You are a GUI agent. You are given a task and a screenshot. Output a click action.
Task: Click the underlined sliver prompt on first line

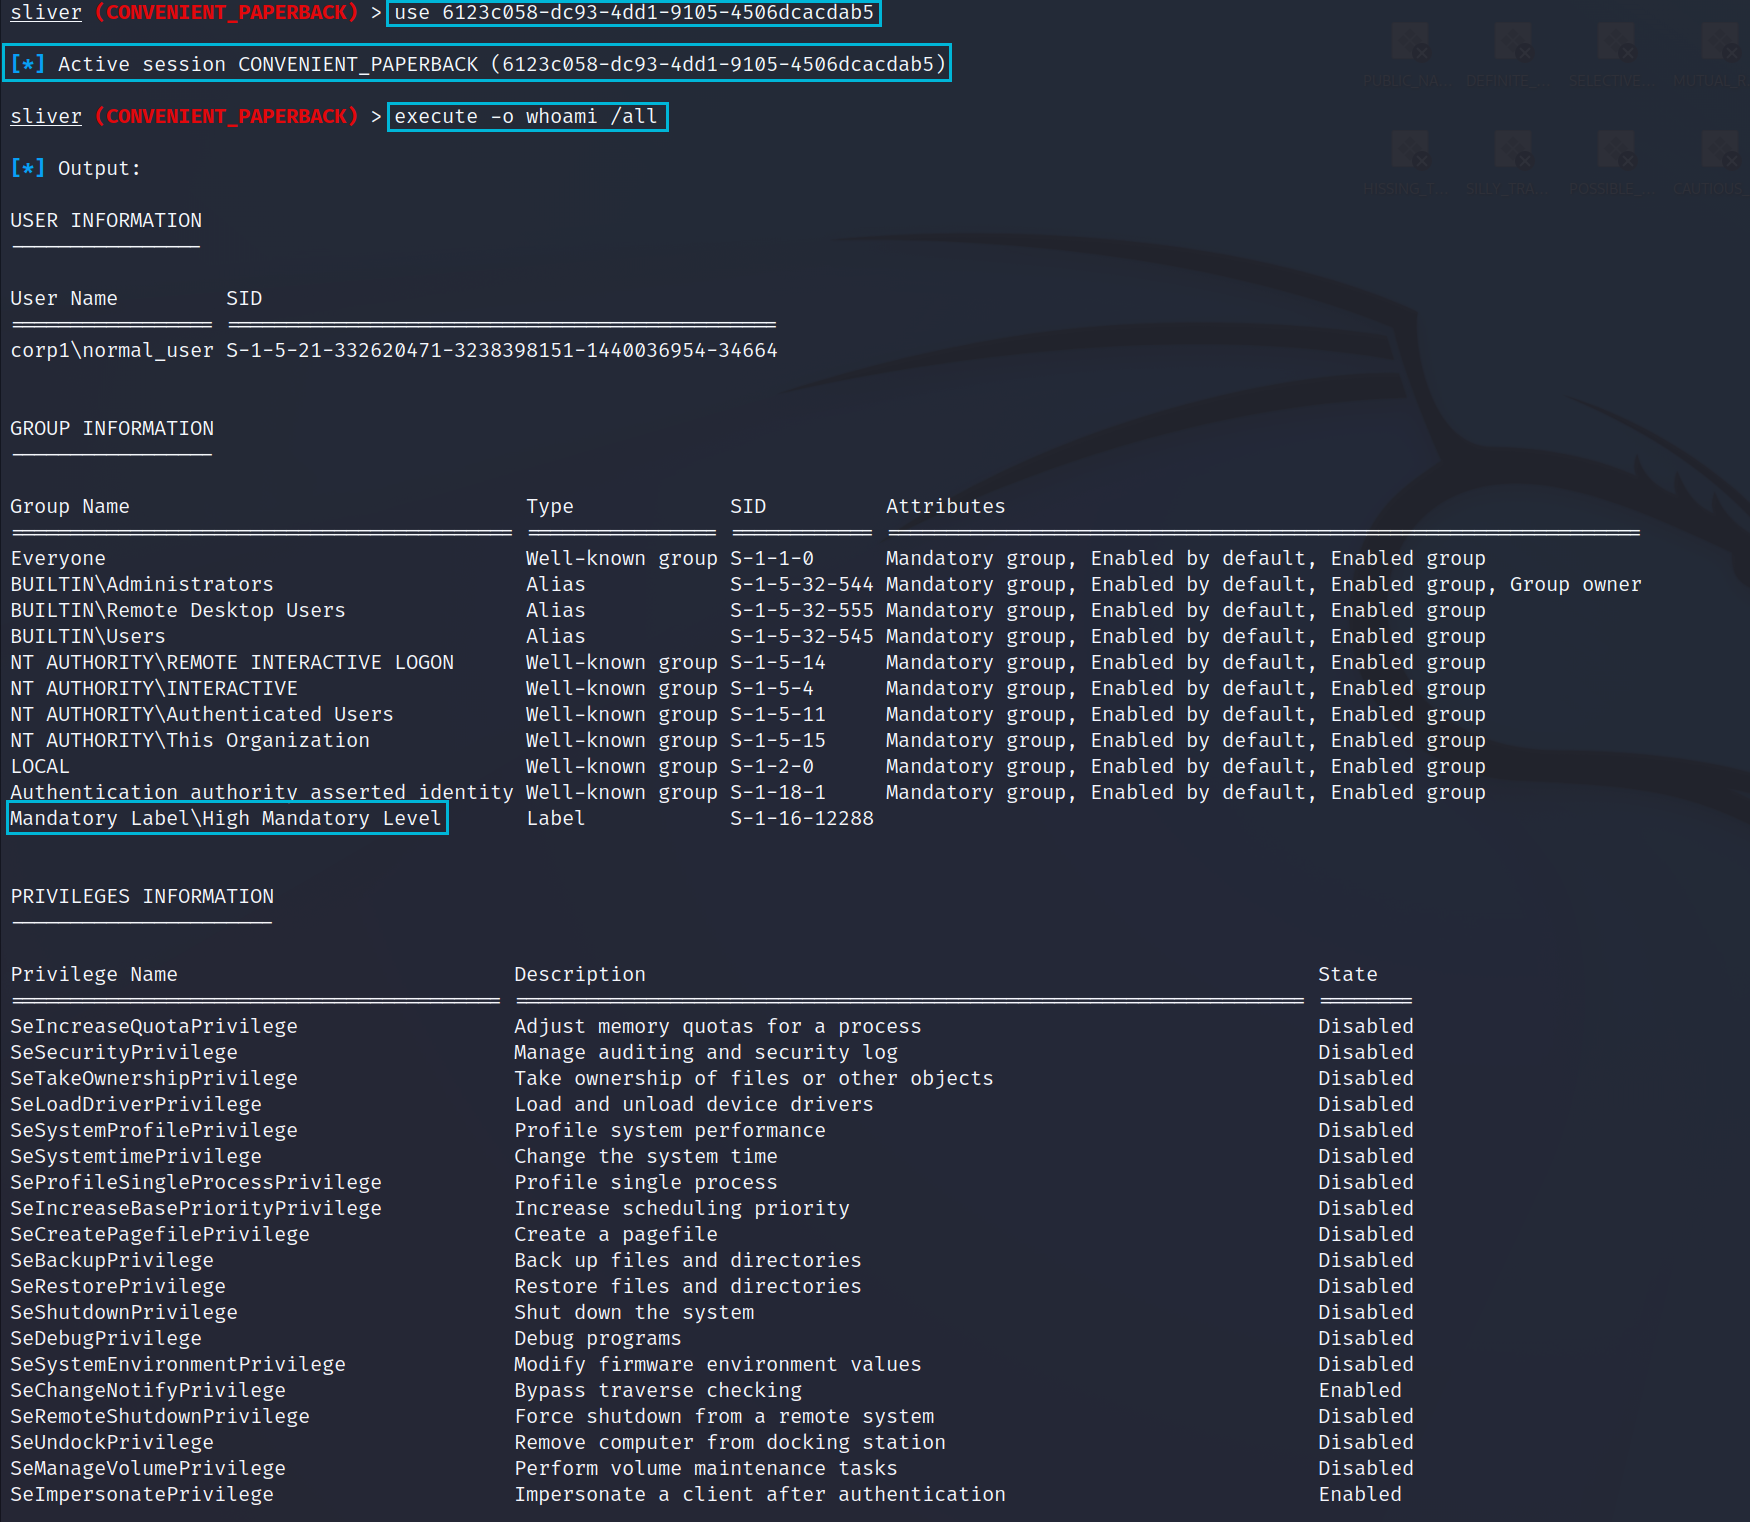click(x=46, y=13)
